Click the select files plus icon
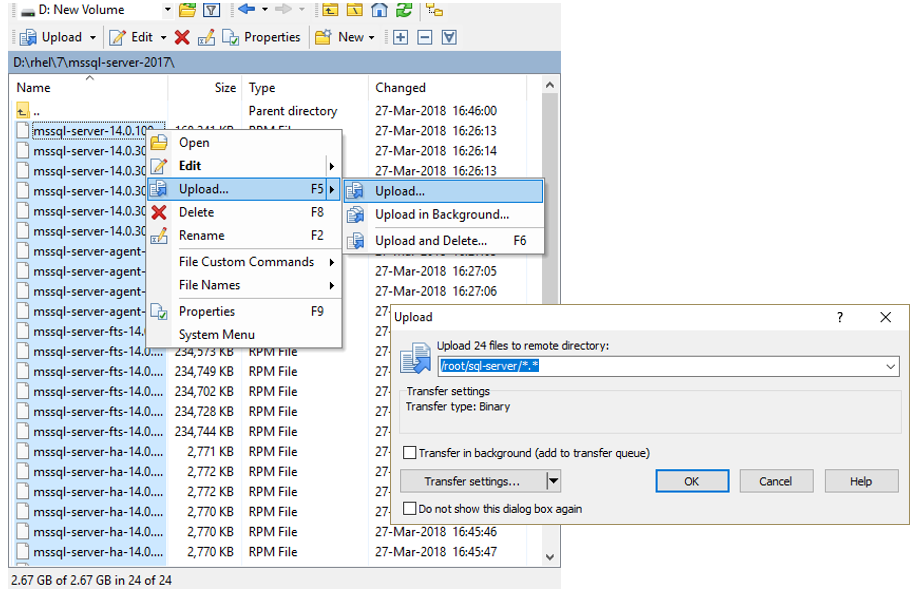This screenshot has height=592, width=915. click(x=400, y=37)
